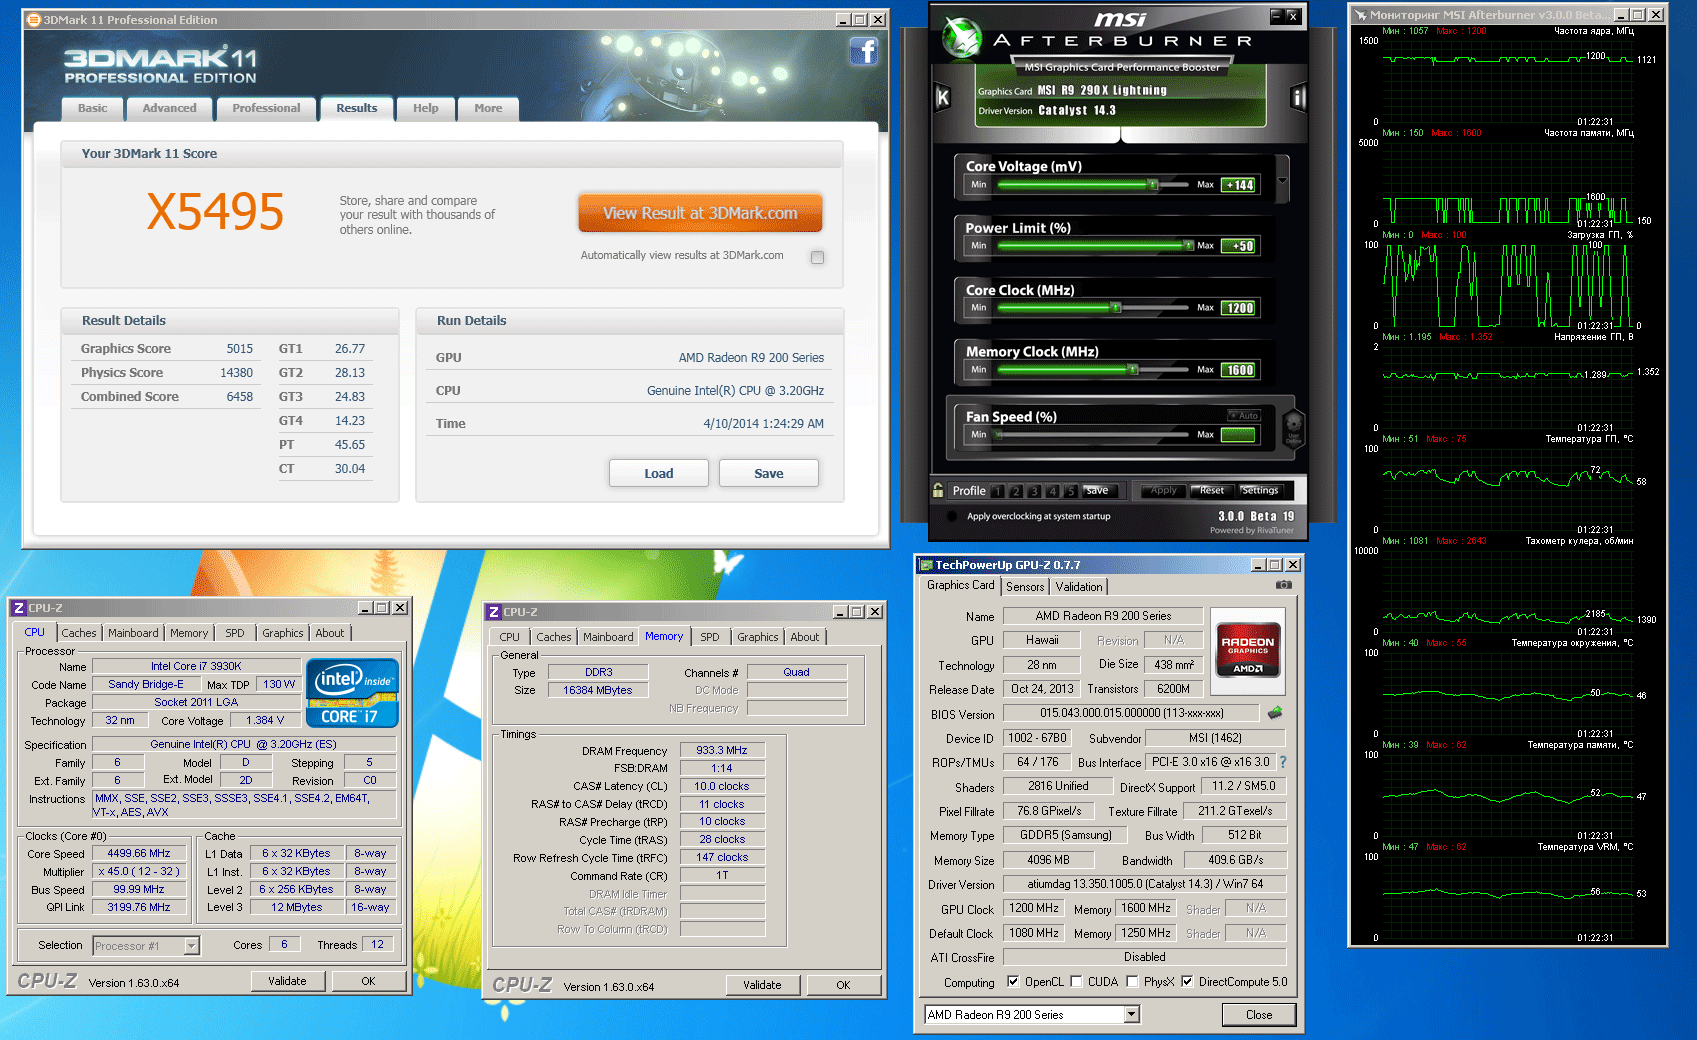The image size is (1697, 1040).
Task: Select profile slot 4 in Afterburner
Action: (x=1052, y=491)
